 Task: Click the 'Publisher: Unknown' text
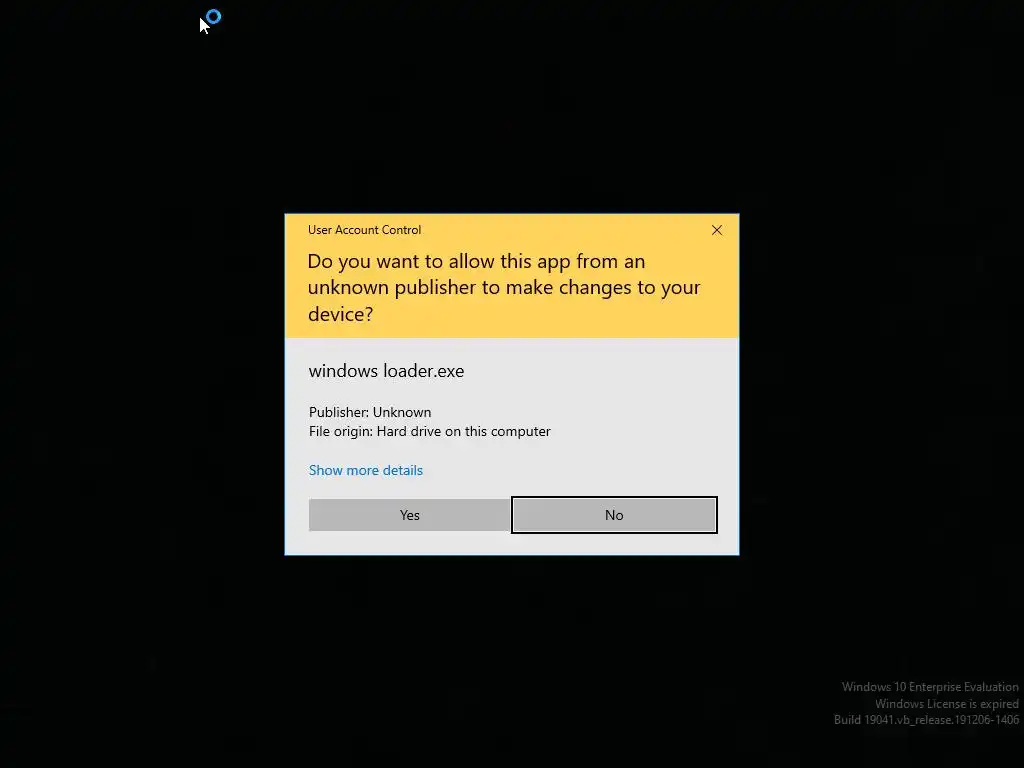370,412
